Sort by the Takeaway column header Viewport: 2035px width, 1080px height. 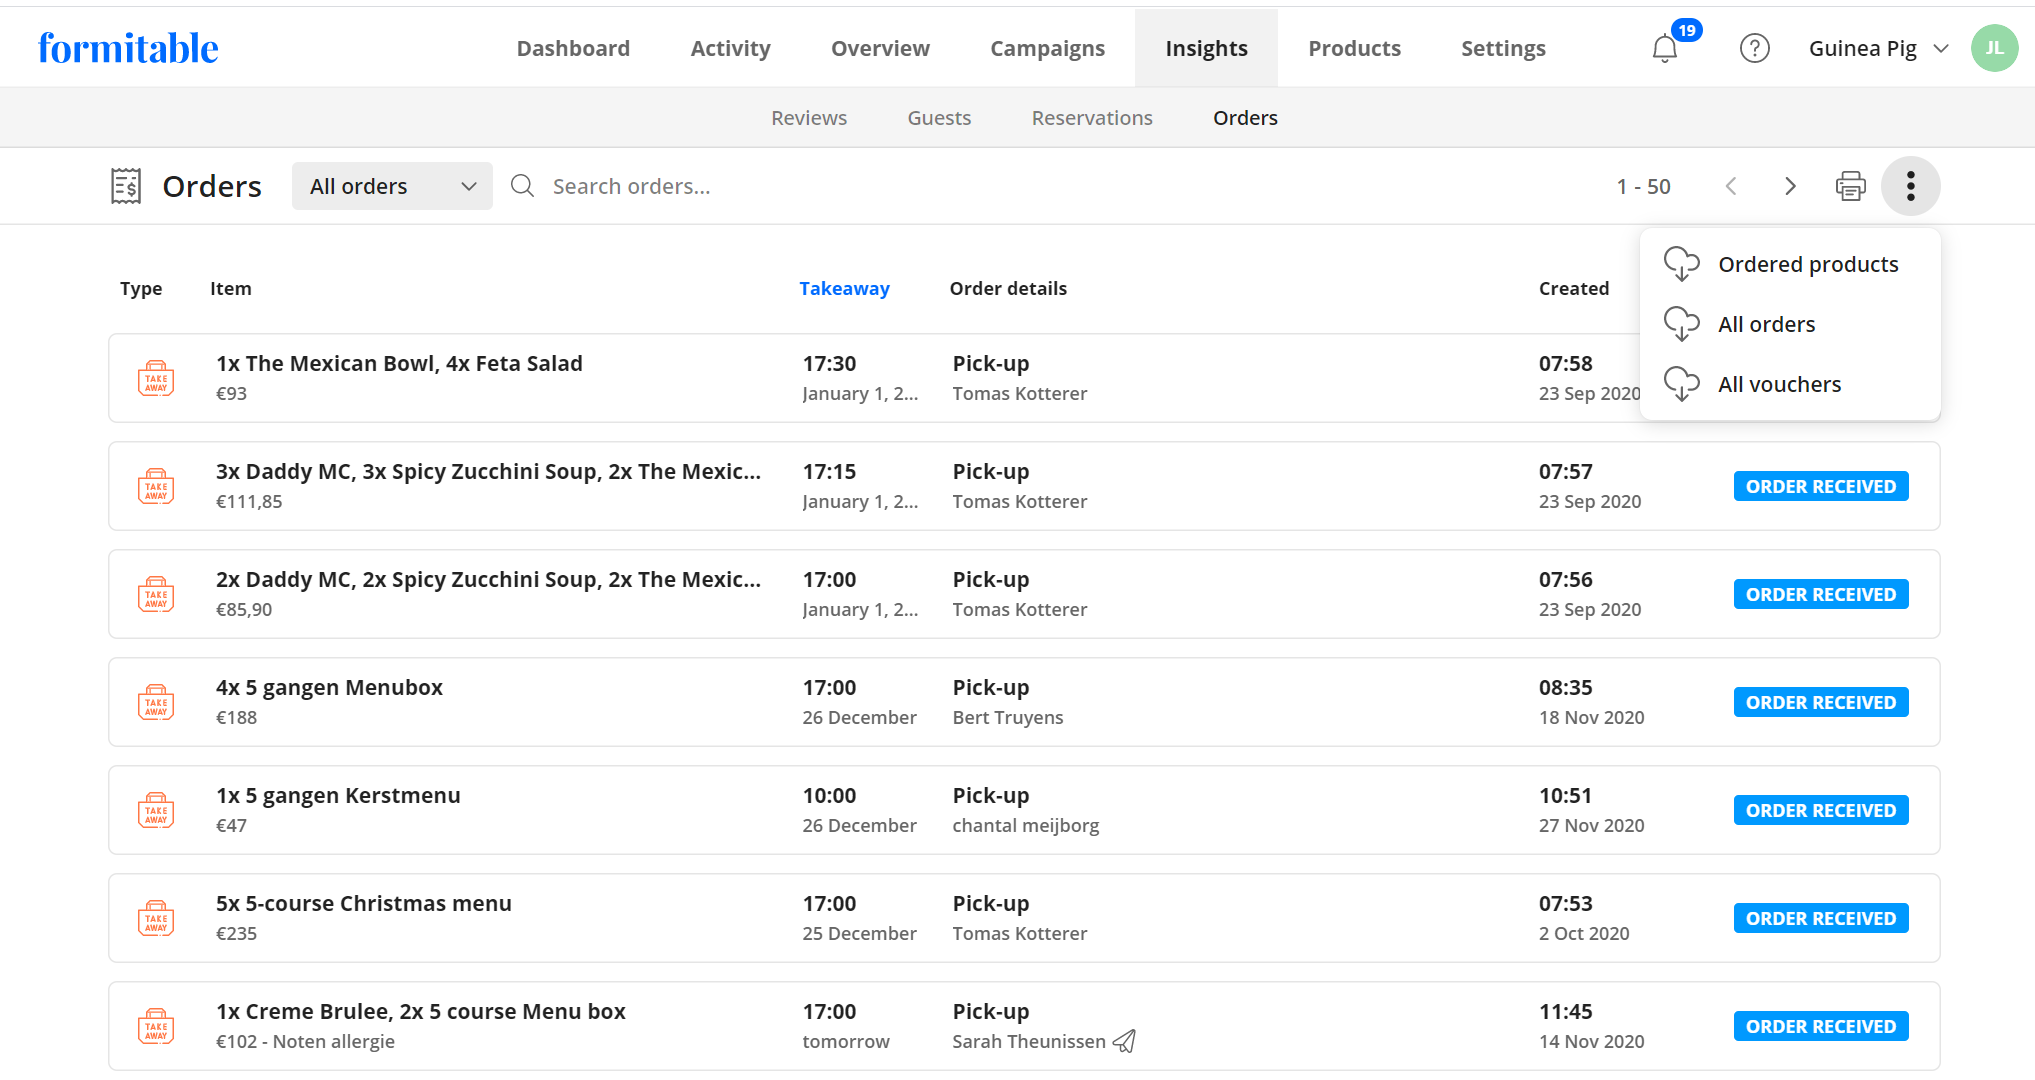[844, 288]
